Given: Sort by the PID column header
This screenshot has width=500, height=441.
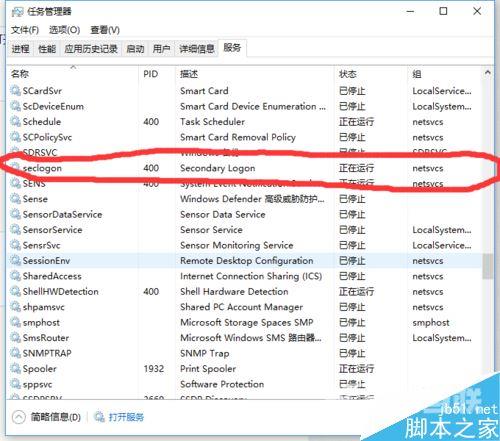Looking at the screenshot, I should [157, 74].
